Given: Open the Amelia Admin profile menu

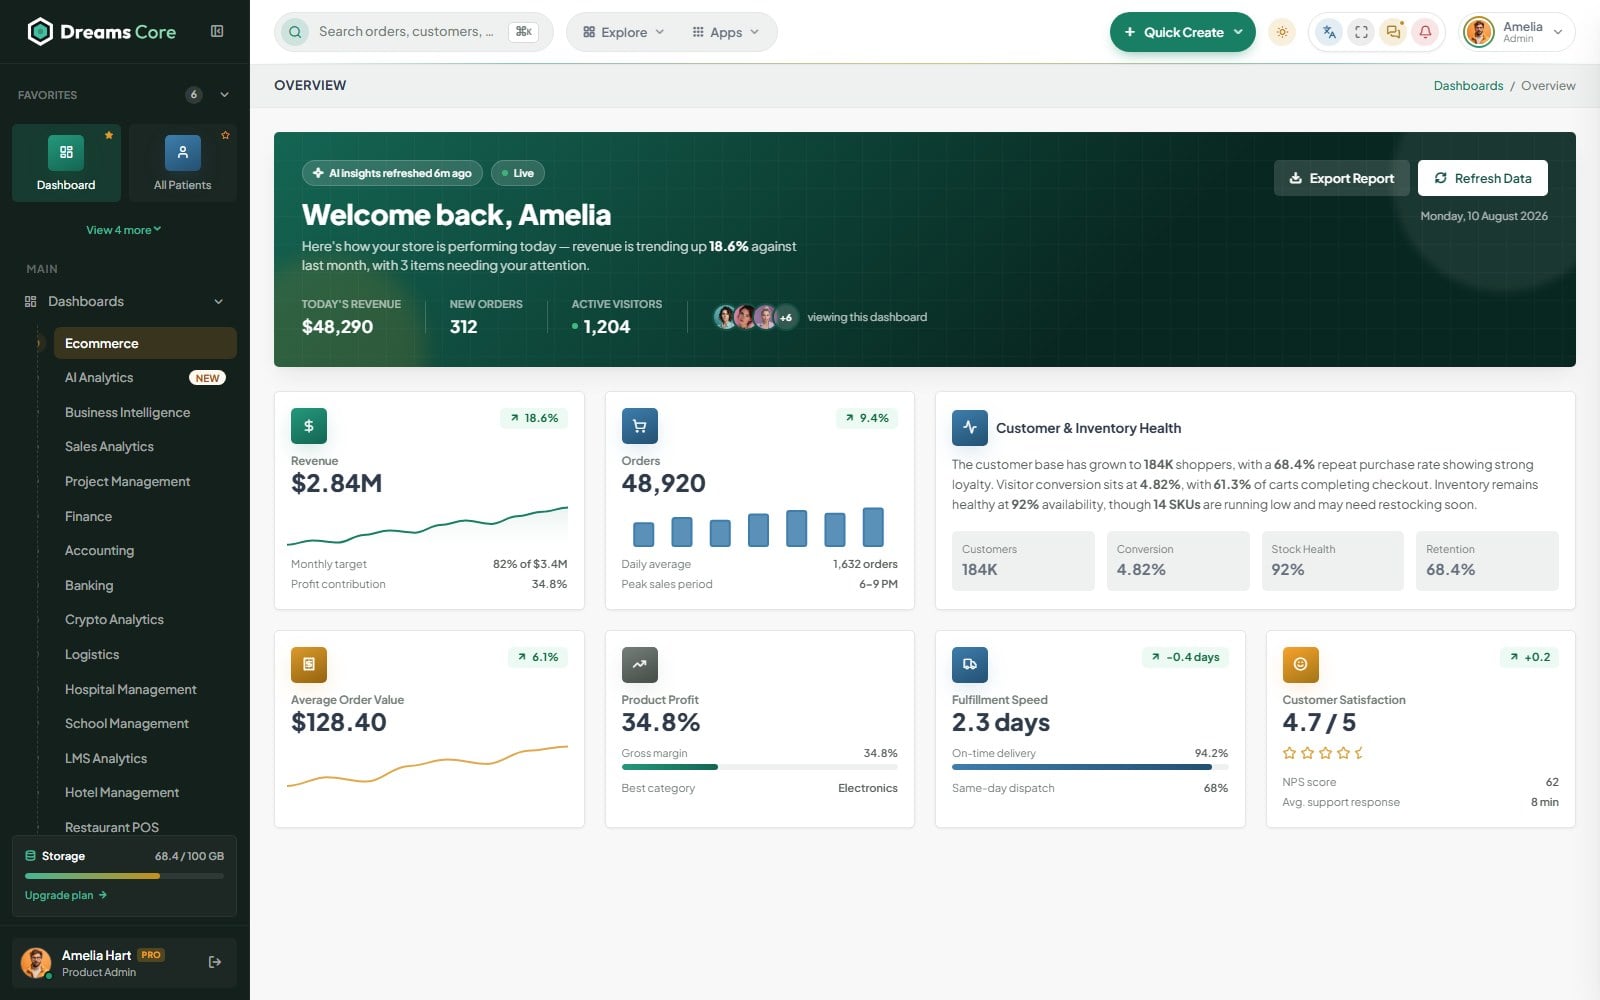Looking at the screenshot, I should tap(1518, 32).
